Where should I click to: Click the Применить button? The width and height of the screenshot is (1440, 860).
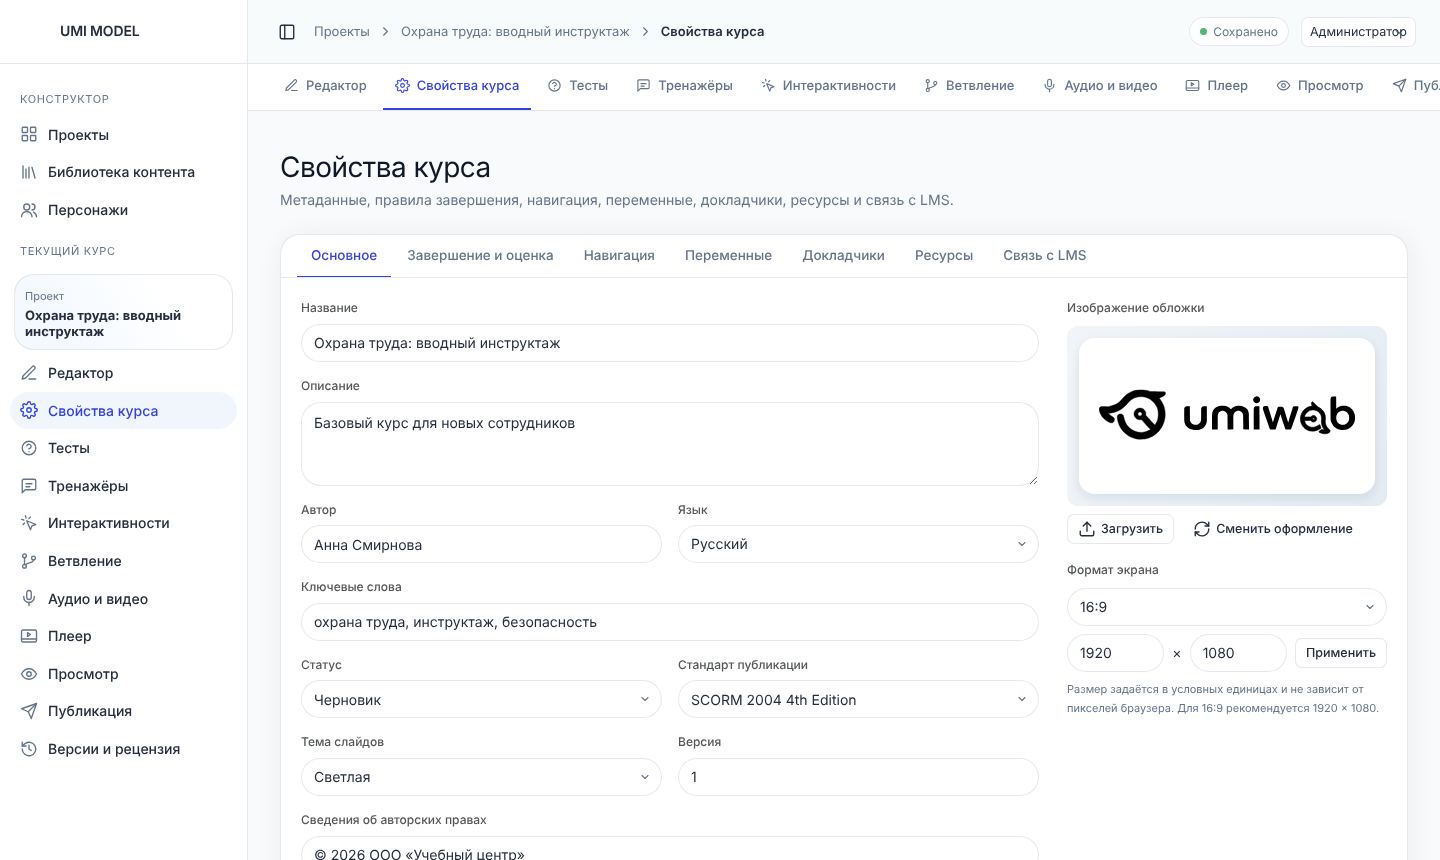(x=1340, y=653)
